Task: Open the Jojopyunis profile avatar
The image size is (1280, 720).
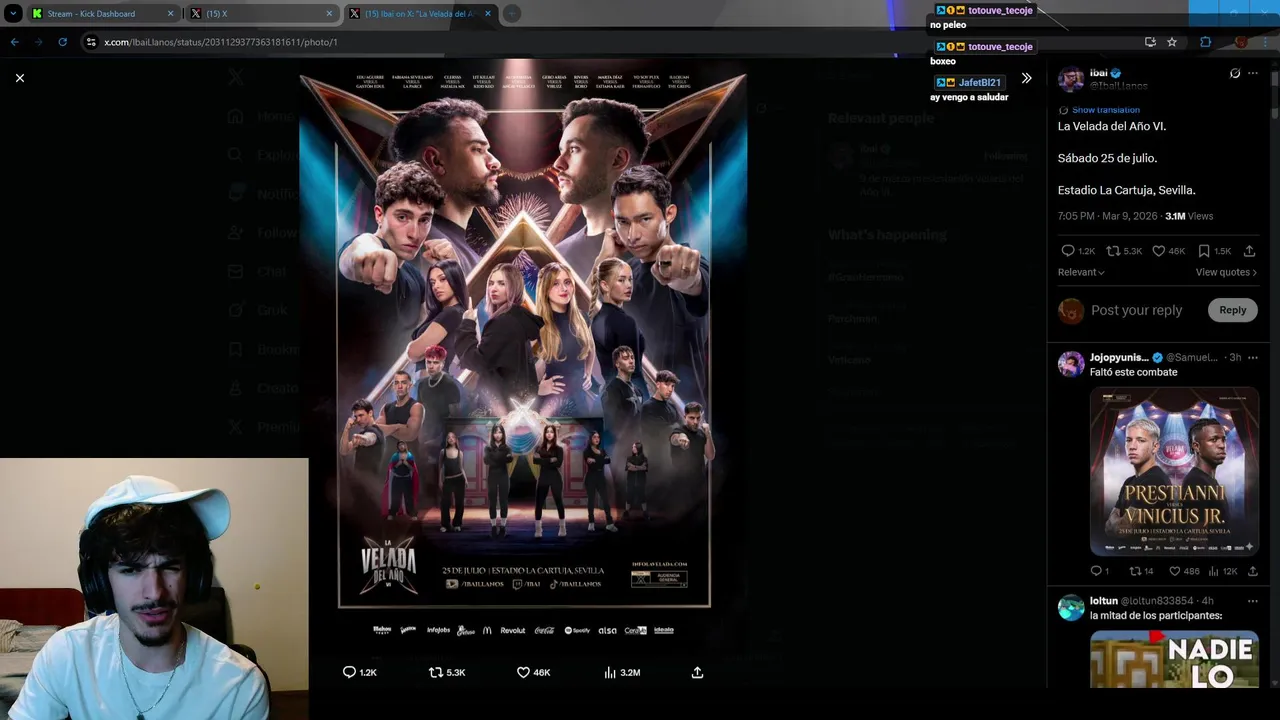Action: tap(1071, 364)
